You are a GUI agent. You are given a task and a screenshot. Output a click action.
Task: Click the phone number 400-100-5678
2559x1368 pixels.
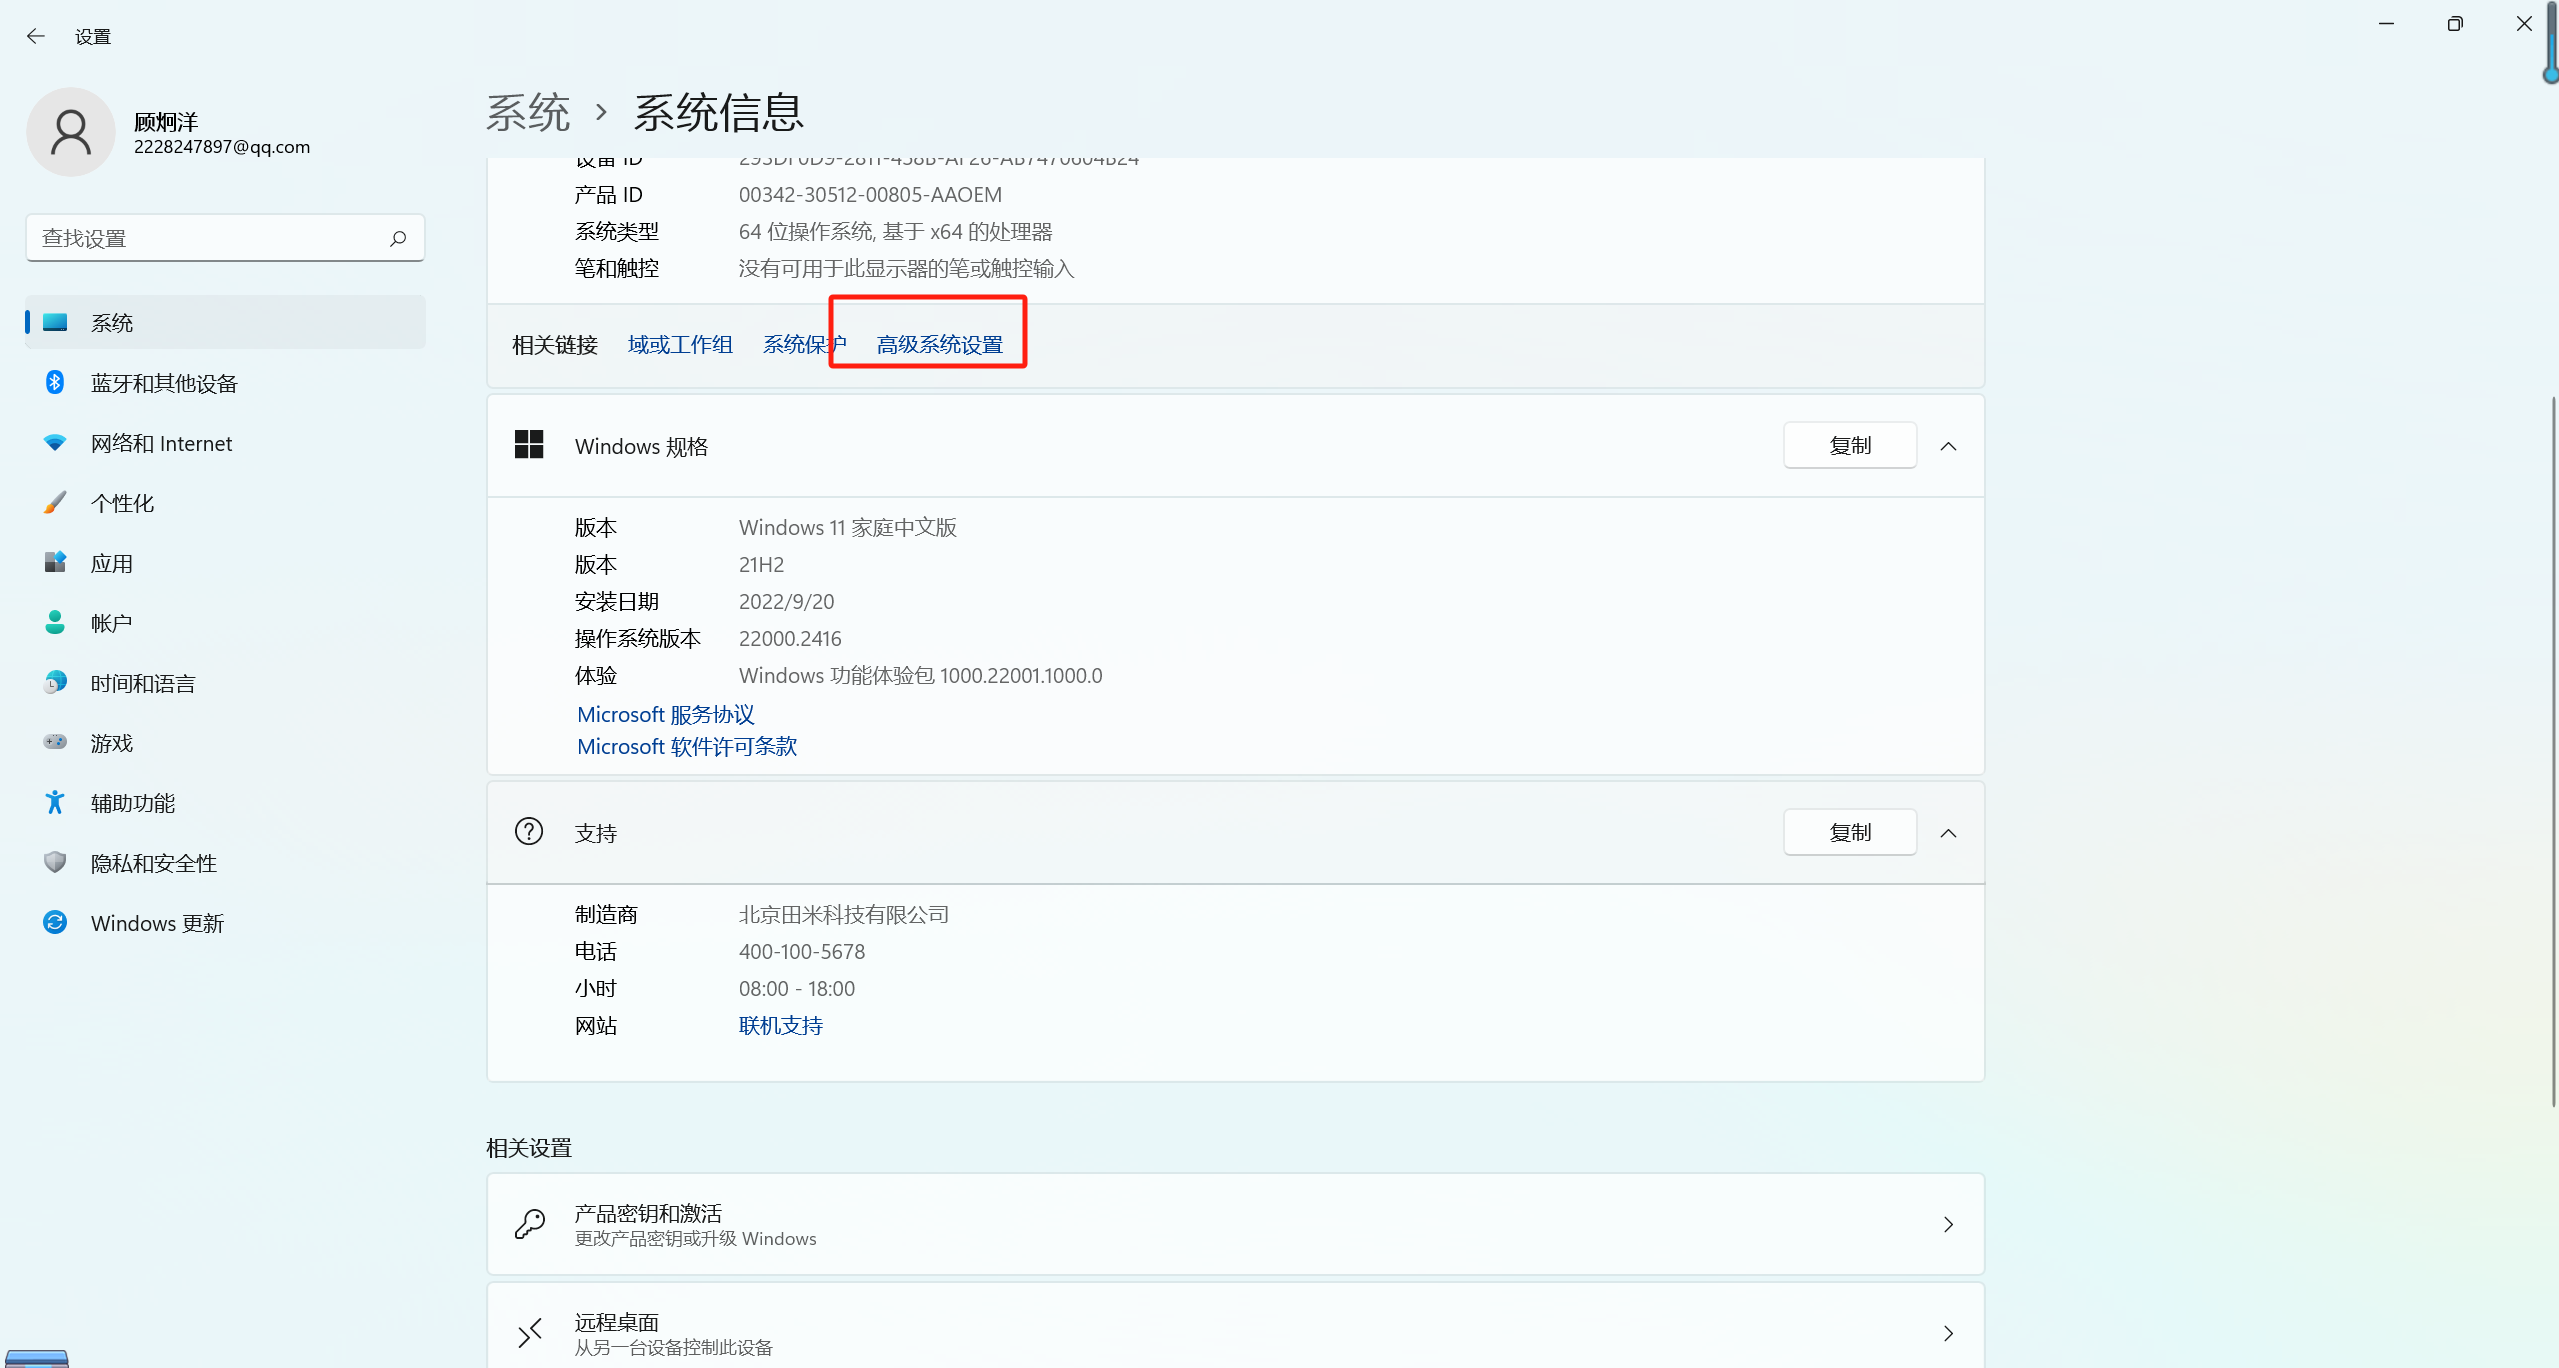pos(802,951)
